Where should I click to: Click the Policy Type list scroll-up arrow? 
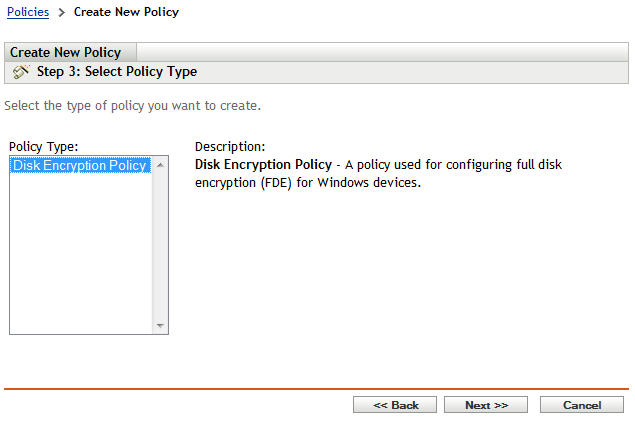tap(160, 165)
